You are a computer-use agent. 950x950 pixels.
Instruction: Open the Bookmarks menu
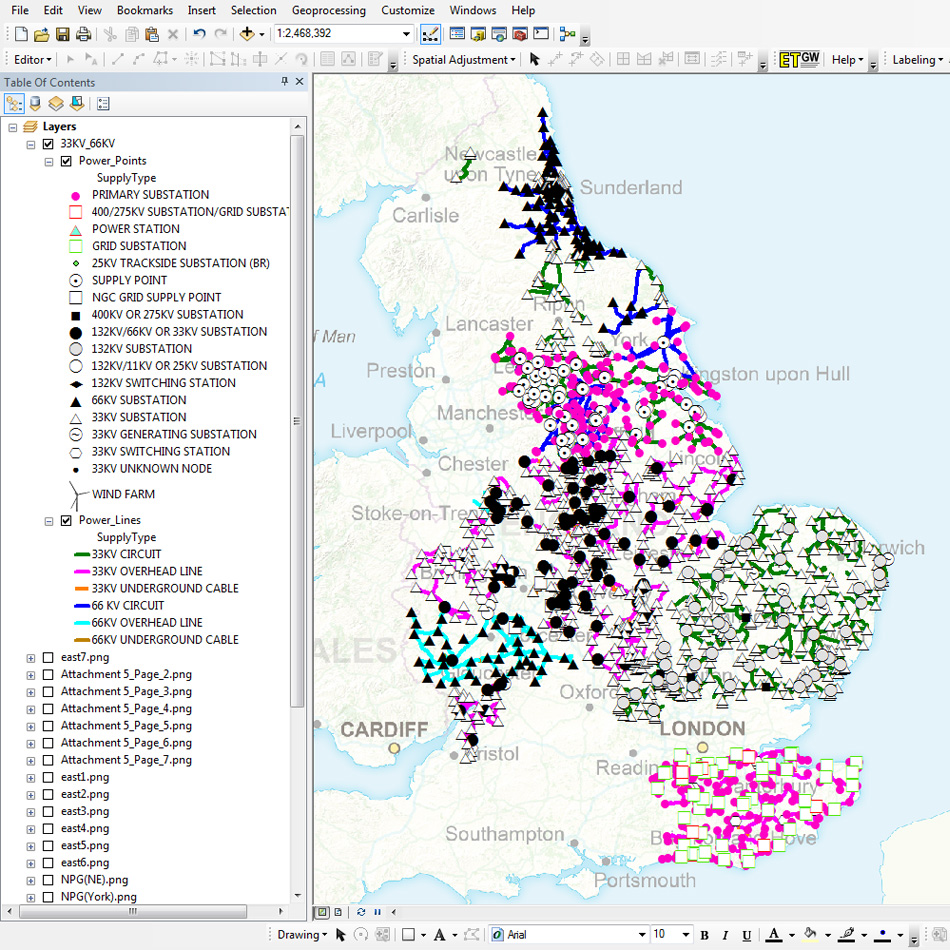[144, 10]
